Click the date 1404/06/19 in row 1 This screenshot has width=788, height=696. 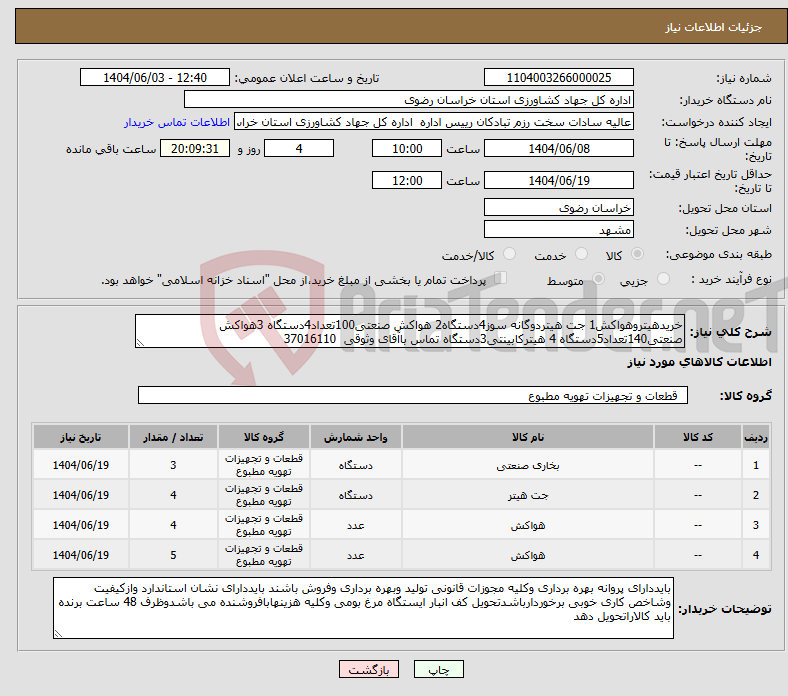(80, 465)
